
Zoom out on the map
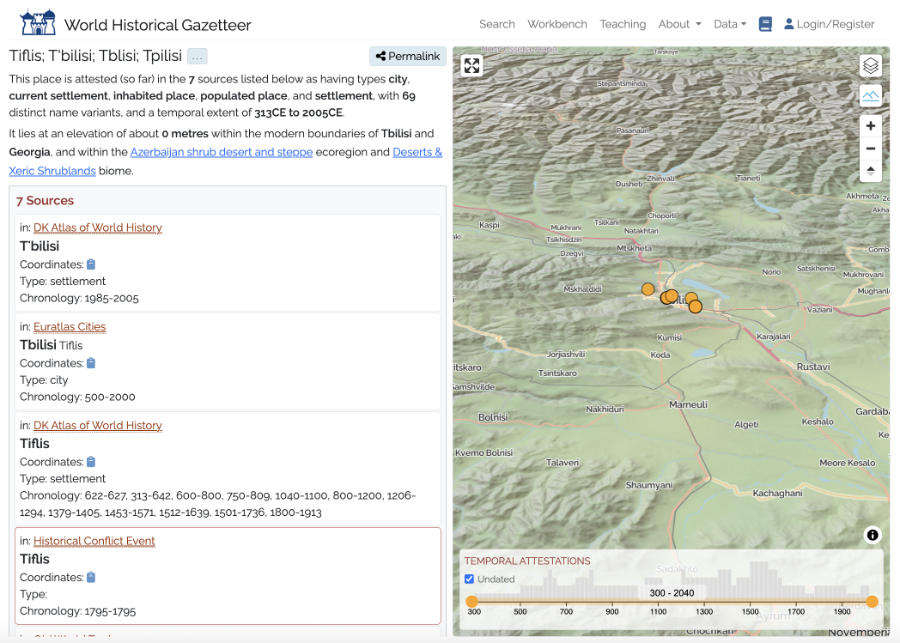[x=870, y=148]
